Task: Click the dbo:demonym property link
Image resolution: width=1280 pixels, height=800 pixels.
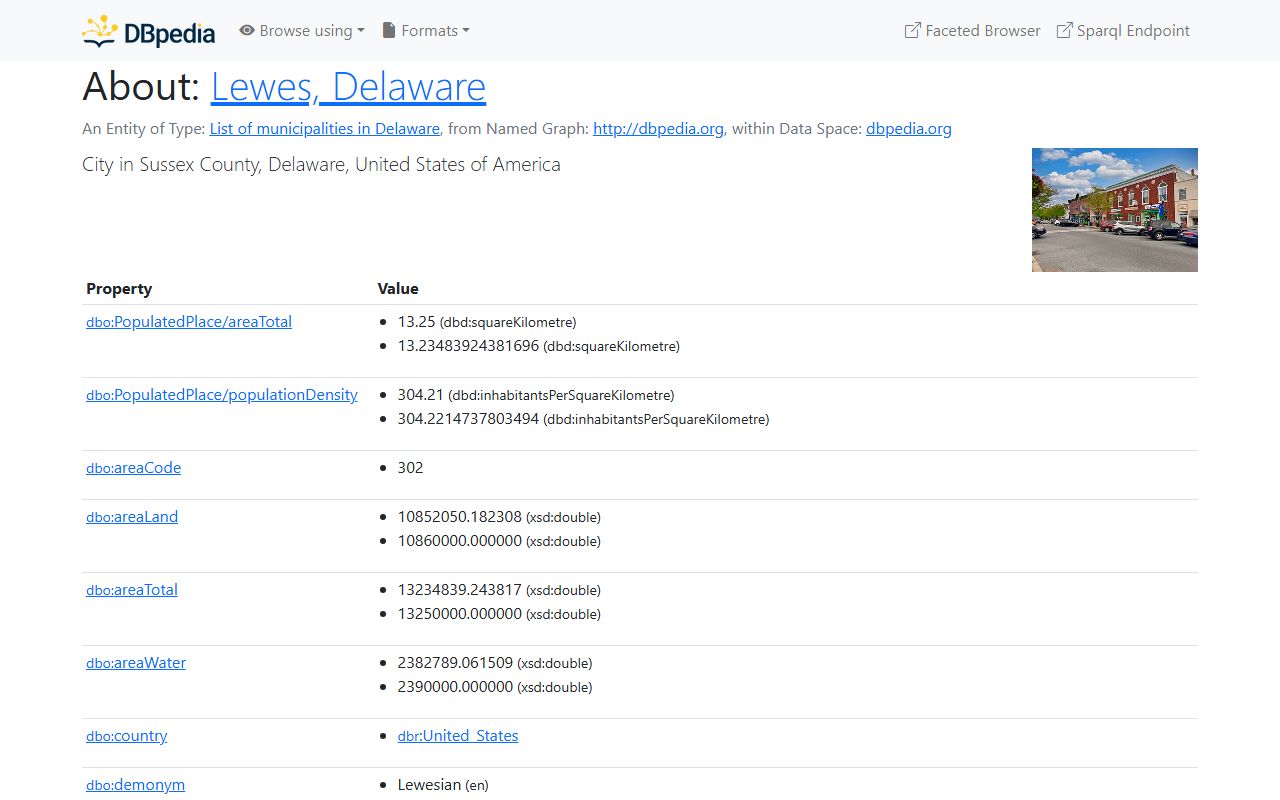Action: [x=135, y=785]
